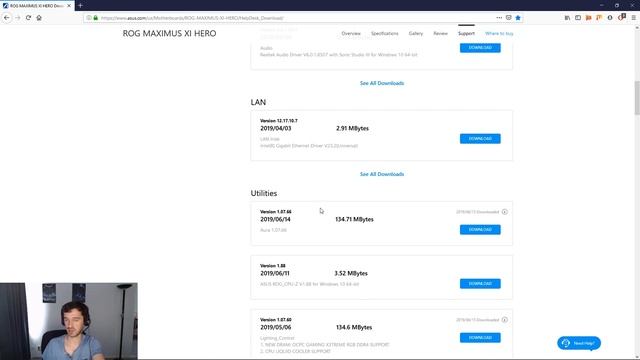
Task: Download Aura utility version 1.07.66
Action: coord(480,230)
